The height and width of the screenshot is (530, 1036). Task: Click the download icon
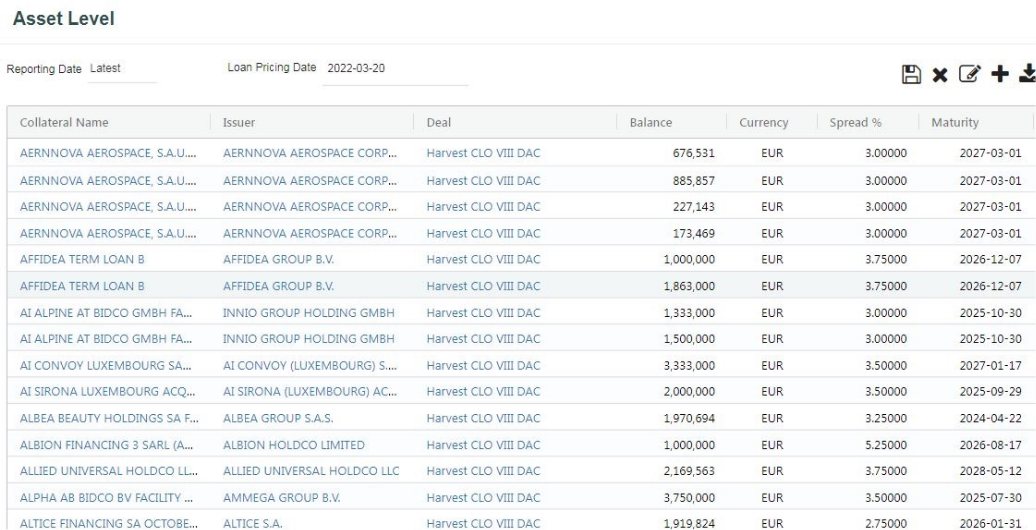[1027, 74]
